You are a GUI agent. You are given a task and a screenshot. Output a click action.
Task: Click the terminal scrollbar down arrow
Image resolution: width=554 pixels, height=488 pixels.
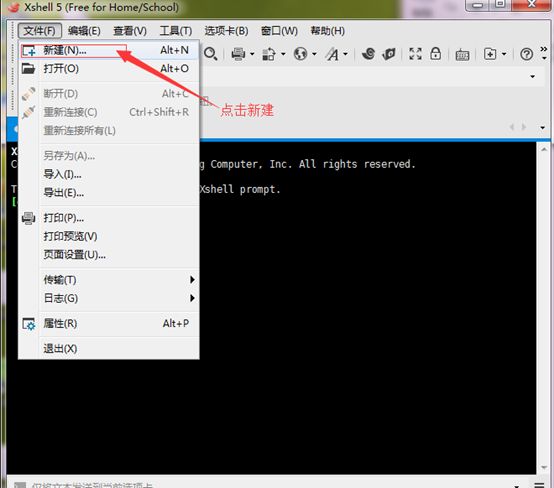point(544,468)
